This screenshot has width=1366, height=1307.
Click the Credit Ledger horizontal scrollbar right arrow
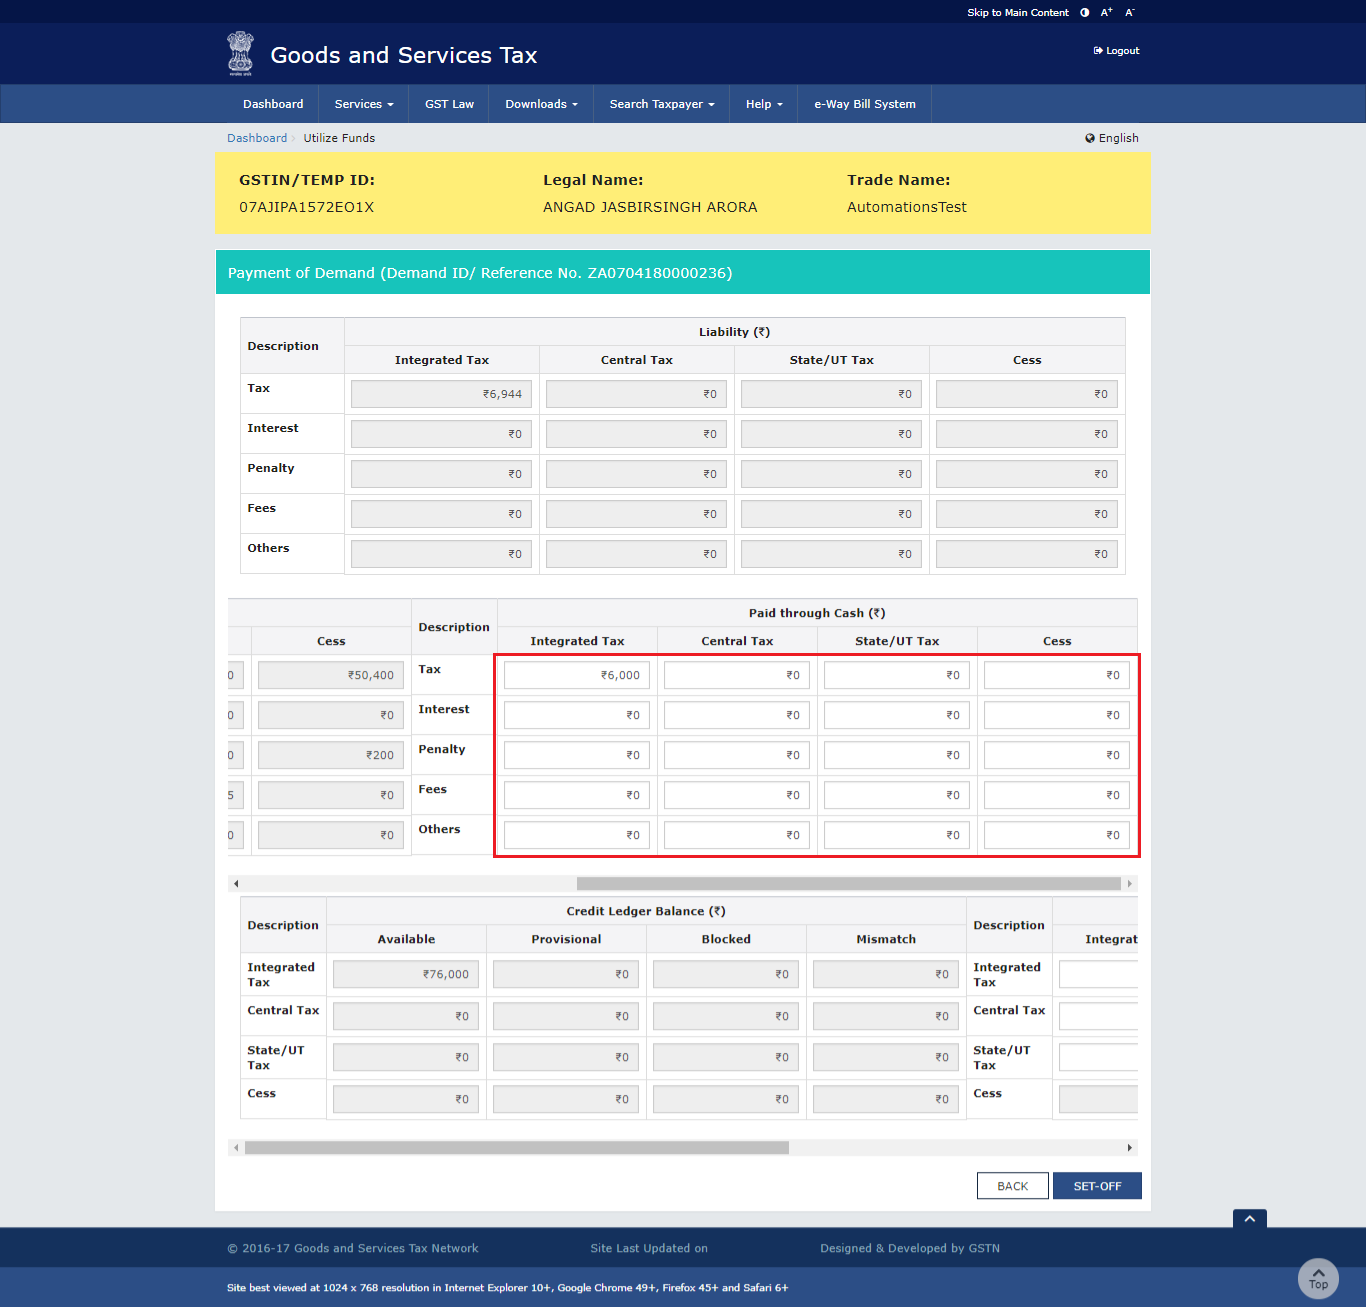[1131, 1148]
